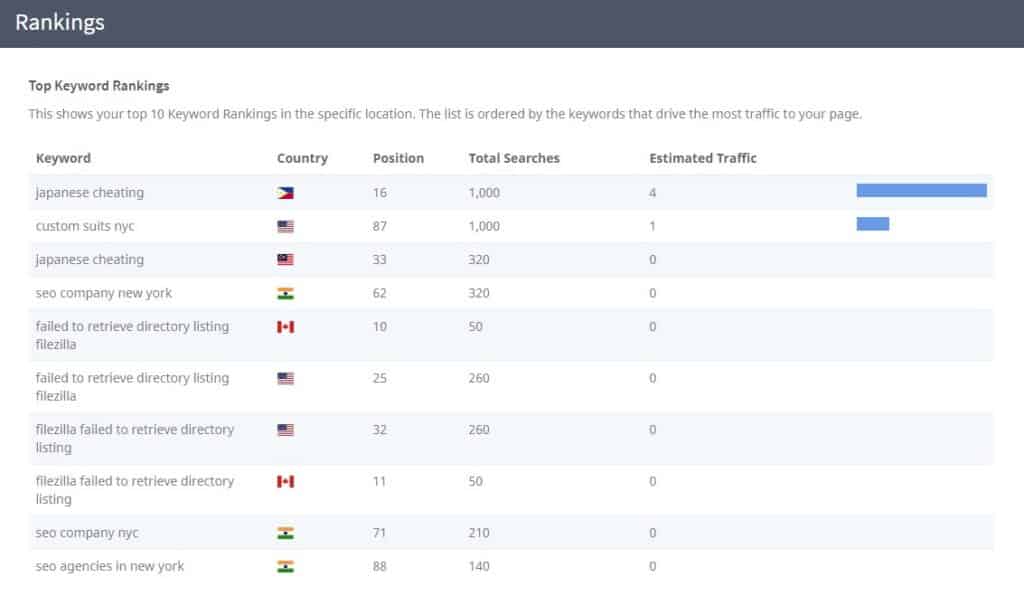Click the Country column header
This screenshot has height=596, width=1024.
pos(302,158)
